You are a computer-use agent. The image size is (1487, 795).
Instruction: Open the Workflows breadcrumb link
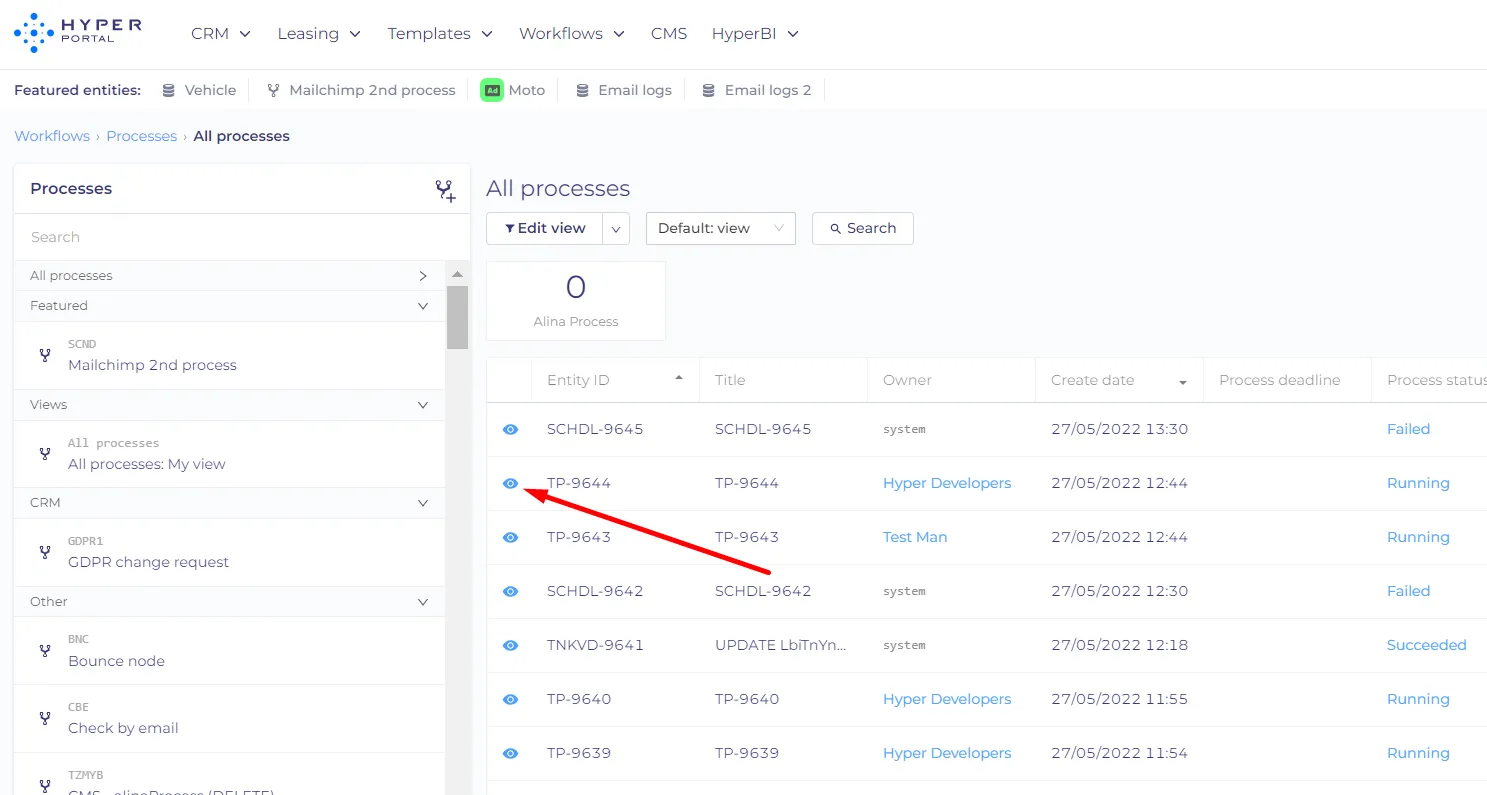click(x=52, y=136)
